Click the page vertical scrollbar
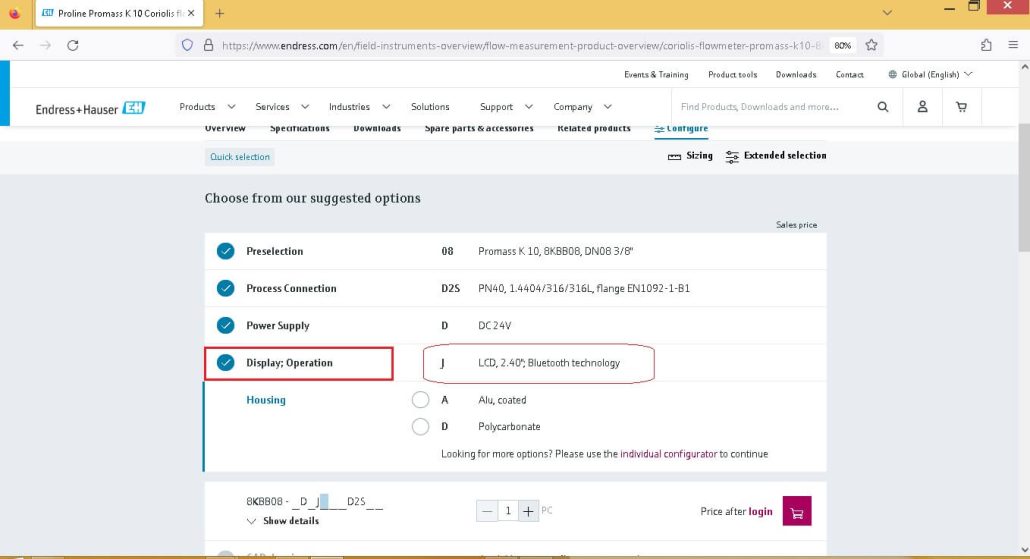The width and height of the screenshot is (1030, 559). (1024, 187)
